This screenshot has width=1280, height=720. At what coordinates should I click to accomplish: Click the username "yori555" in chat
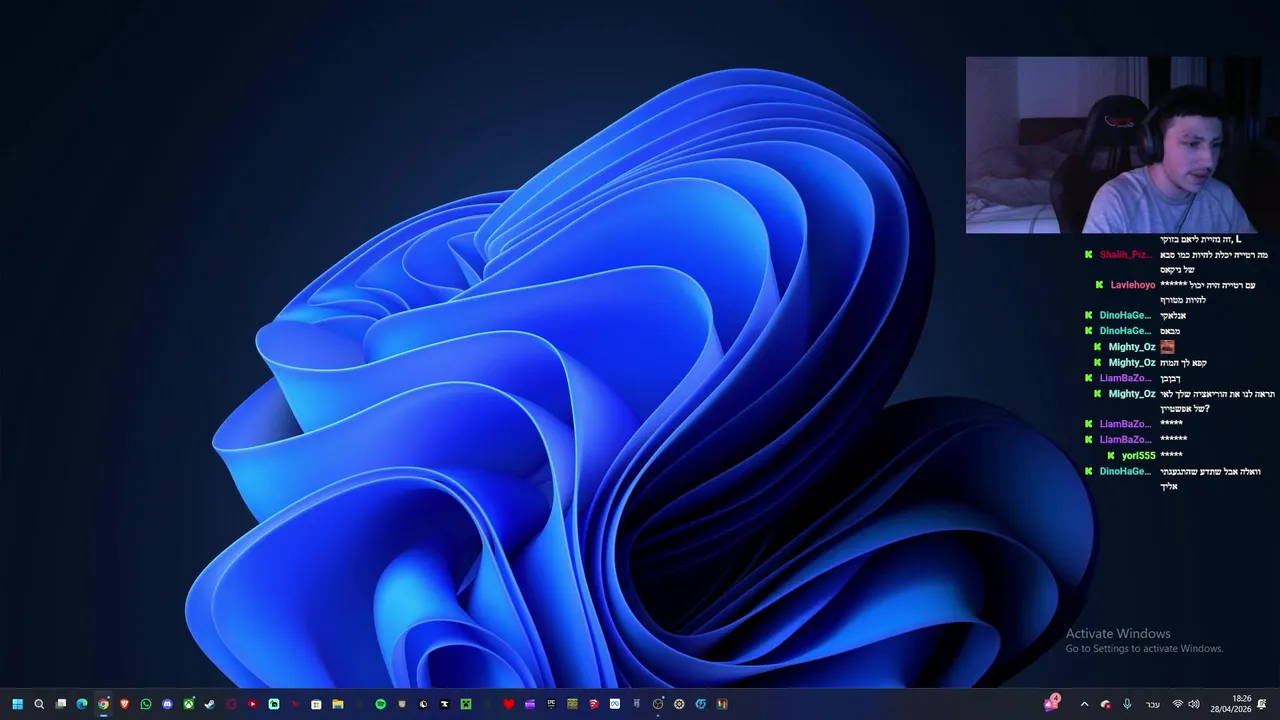coord(1138,456)
